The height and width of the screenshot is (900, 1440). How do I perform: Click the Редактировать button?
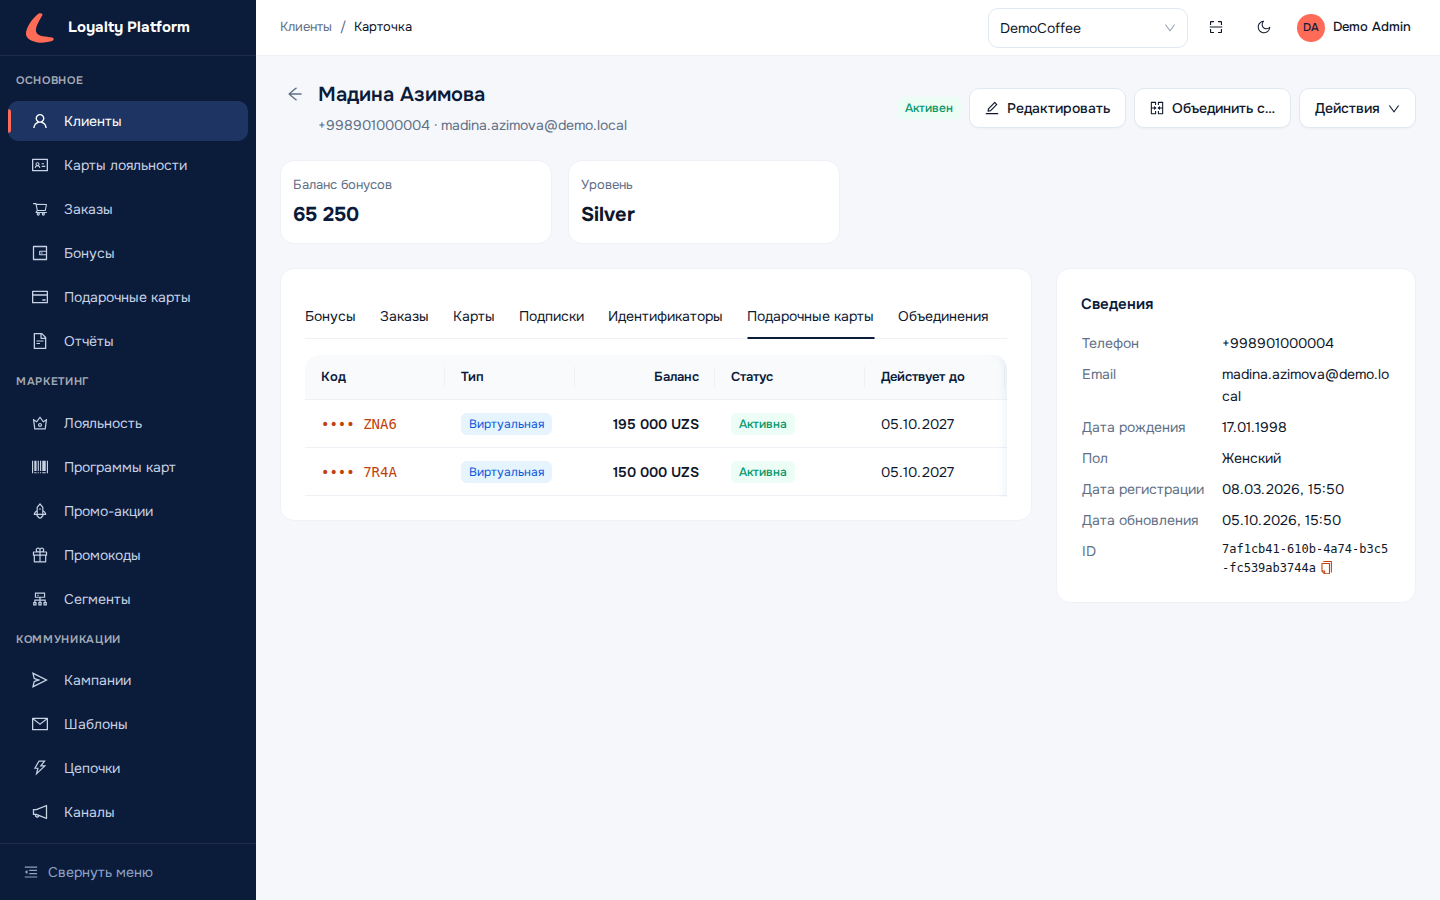(x=1048, y=108)
